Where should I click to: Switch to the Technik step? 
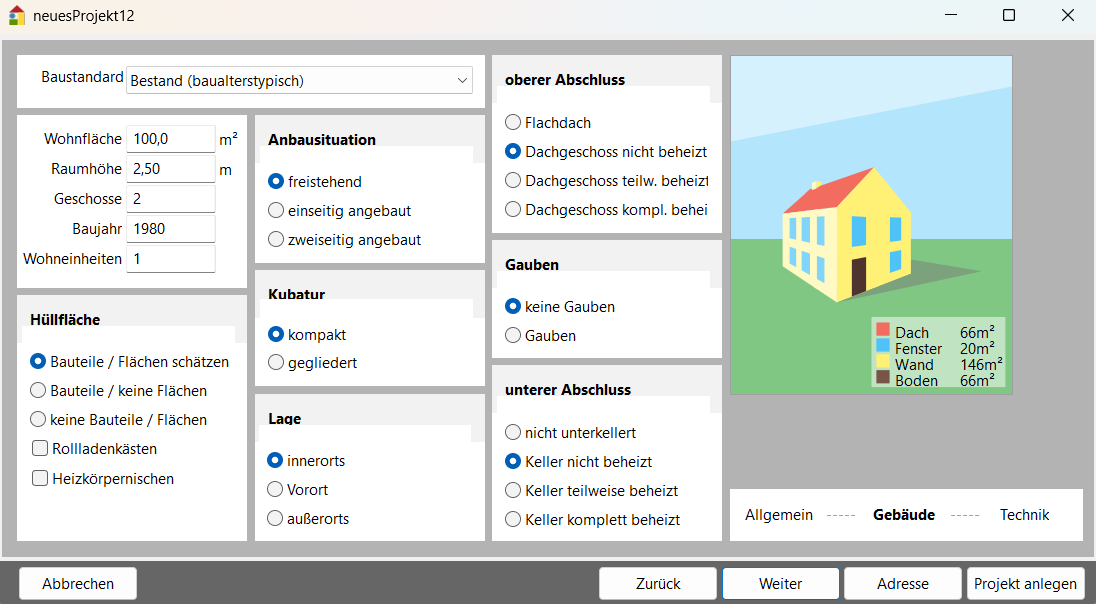pos(1024,515)
